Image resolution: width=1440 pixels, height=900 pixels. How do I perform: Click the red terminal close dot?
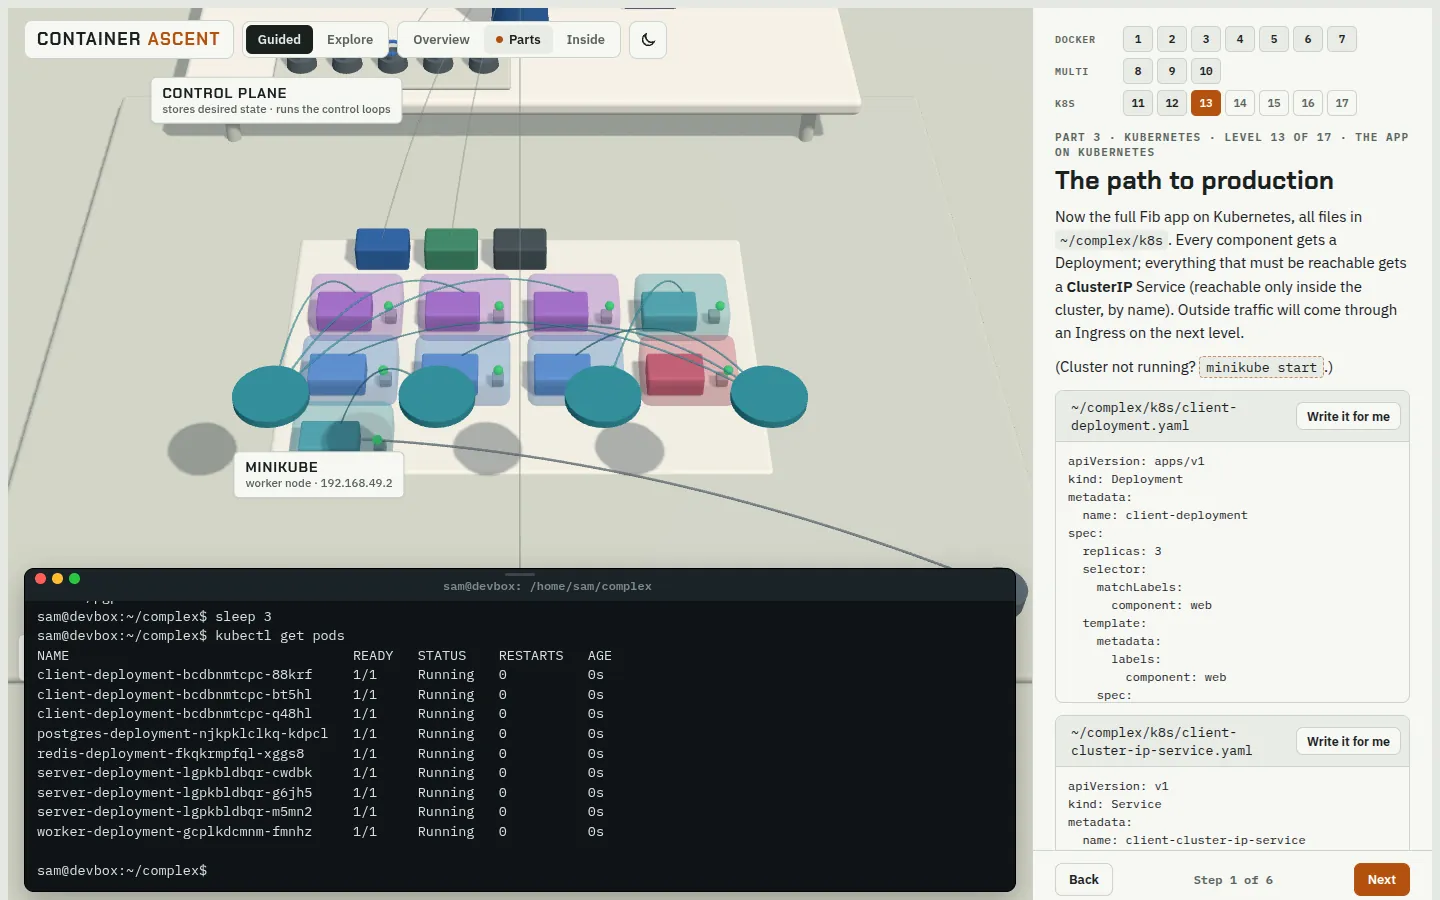pos(41,579)
